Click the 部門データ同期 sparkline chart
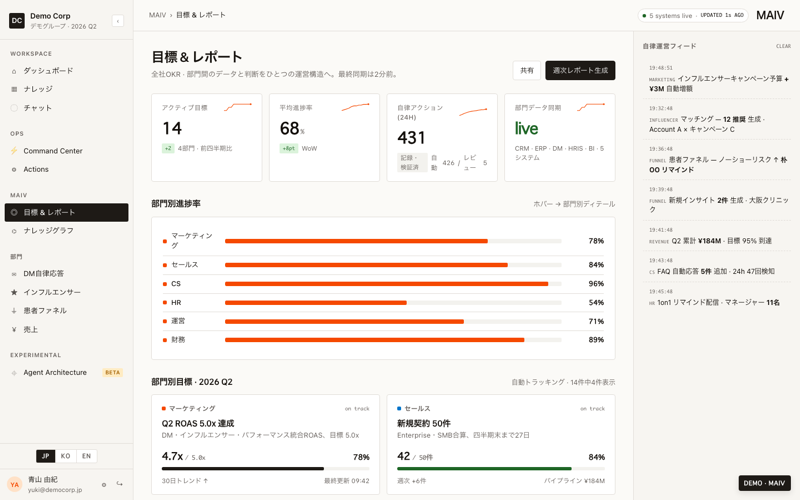The height and width of the screenshot is (500, 800). click(591, 107)
